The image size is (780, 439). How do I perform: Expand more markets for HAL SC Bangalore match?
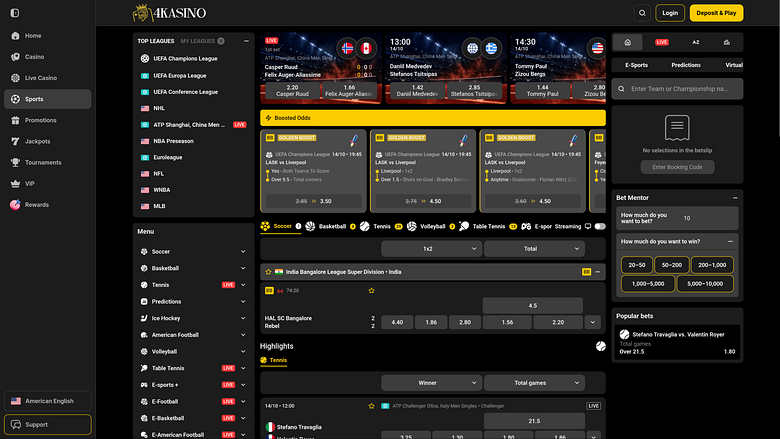click(x=592, y=322)
